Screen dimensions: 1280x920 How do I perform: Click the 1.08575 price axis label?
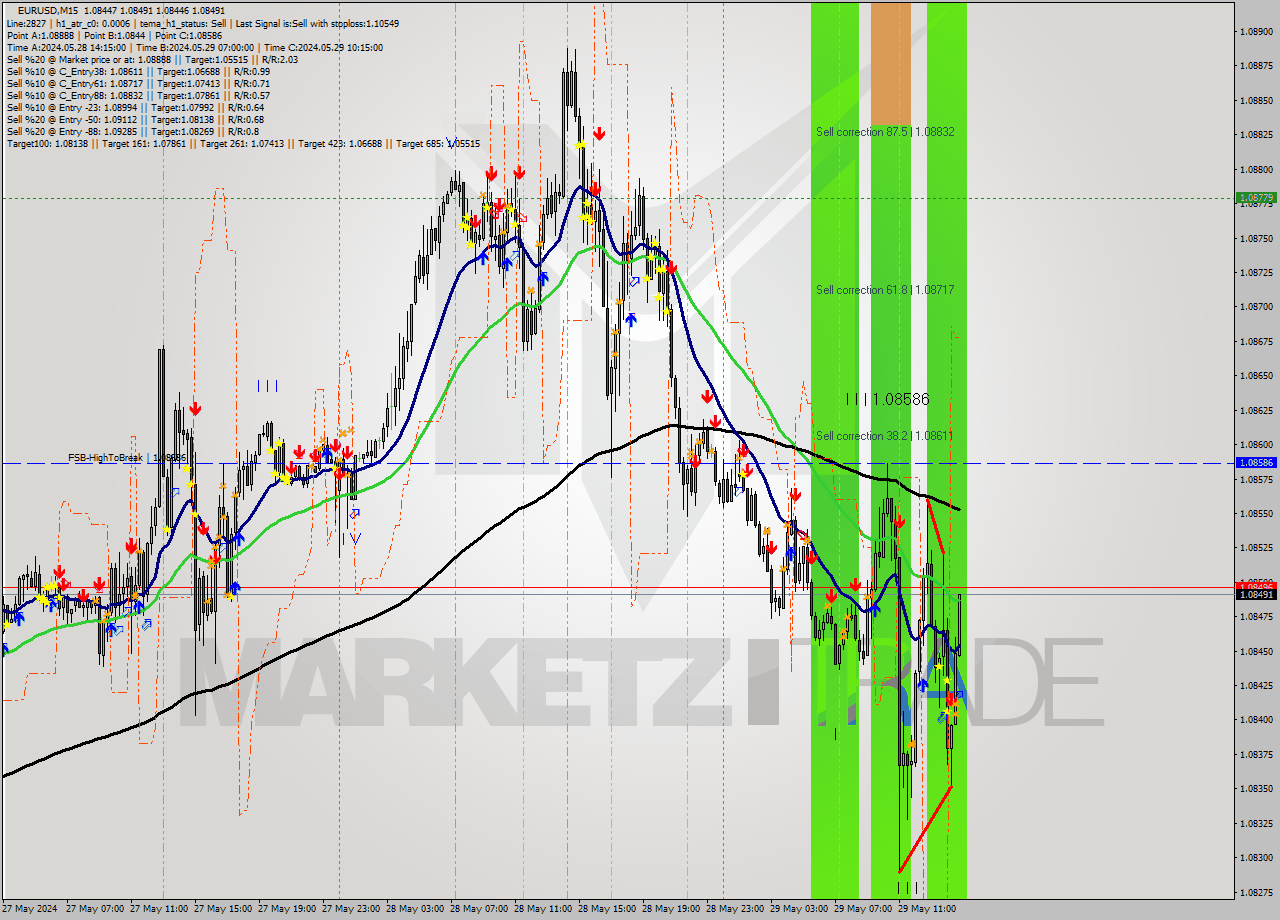click(x=1256, y=479)
